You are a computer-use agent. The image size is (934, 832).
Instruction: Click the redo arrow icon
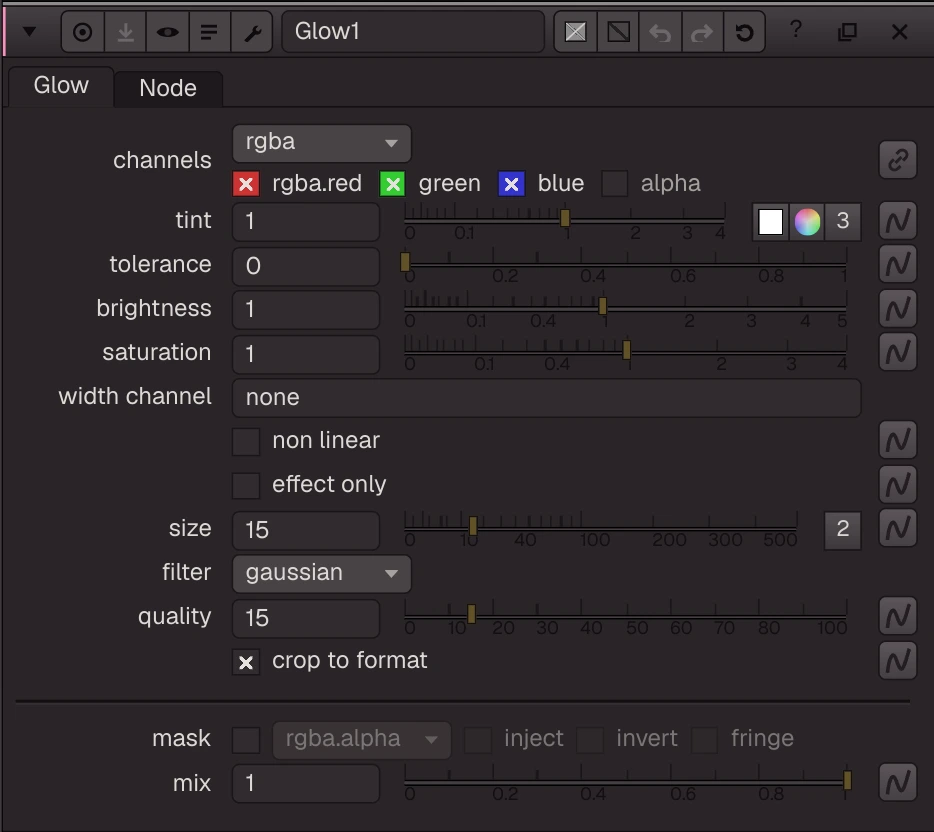point(702,32)
